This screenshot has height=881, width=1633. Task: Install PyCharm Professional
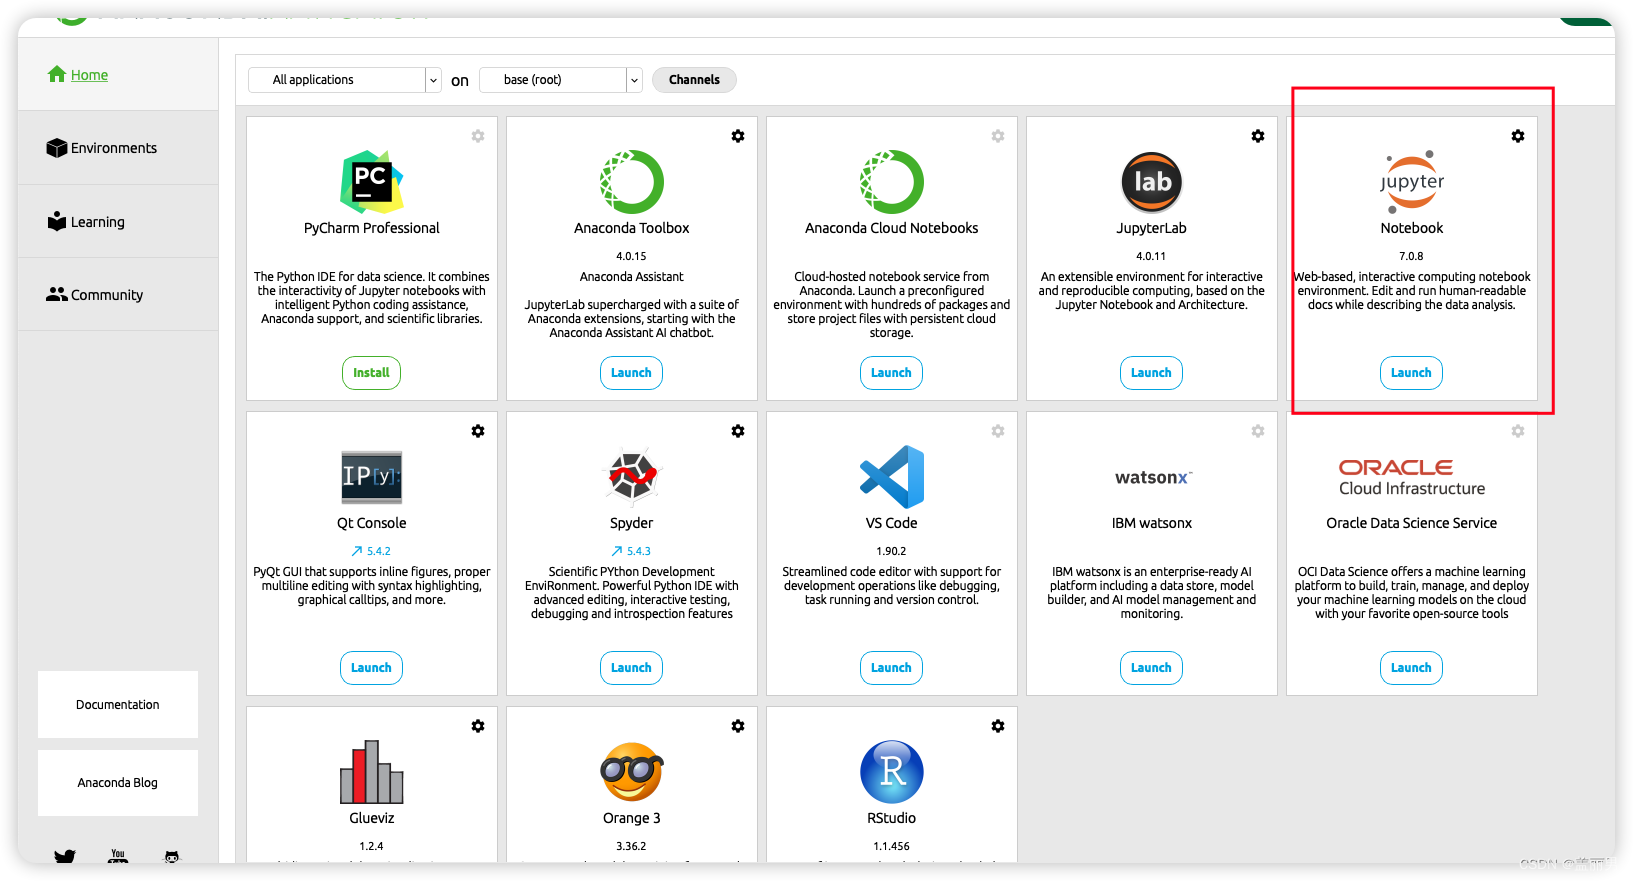371,373
